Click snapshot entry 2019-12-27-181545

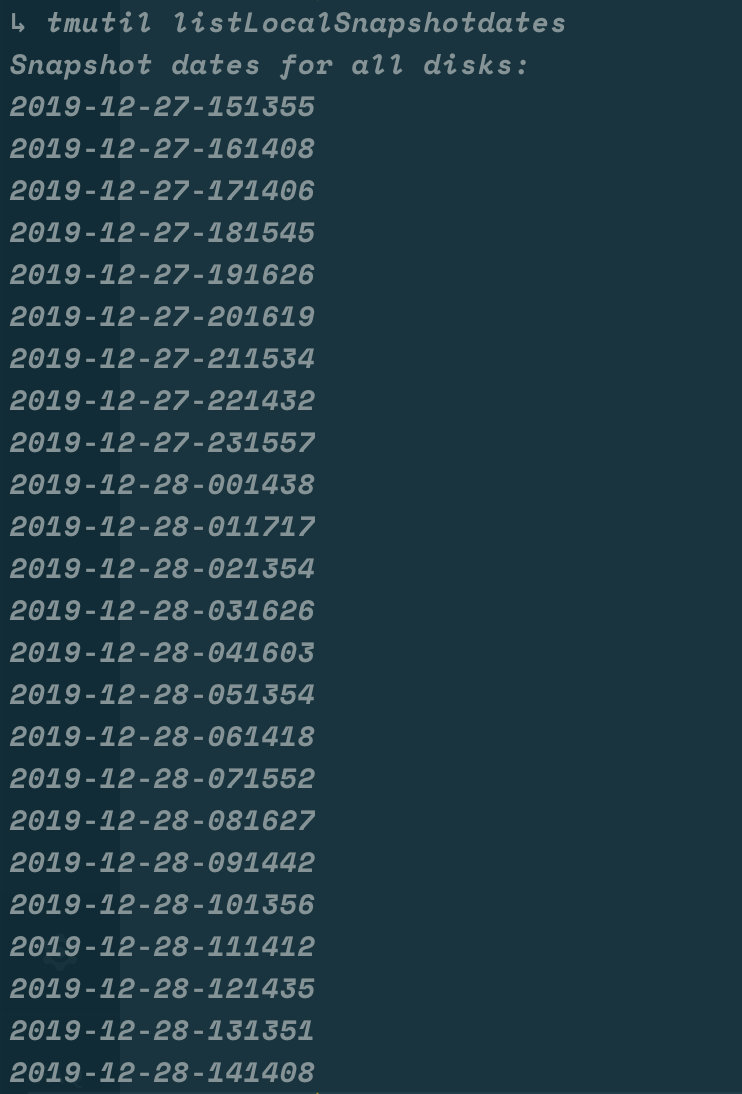point(163,232)
